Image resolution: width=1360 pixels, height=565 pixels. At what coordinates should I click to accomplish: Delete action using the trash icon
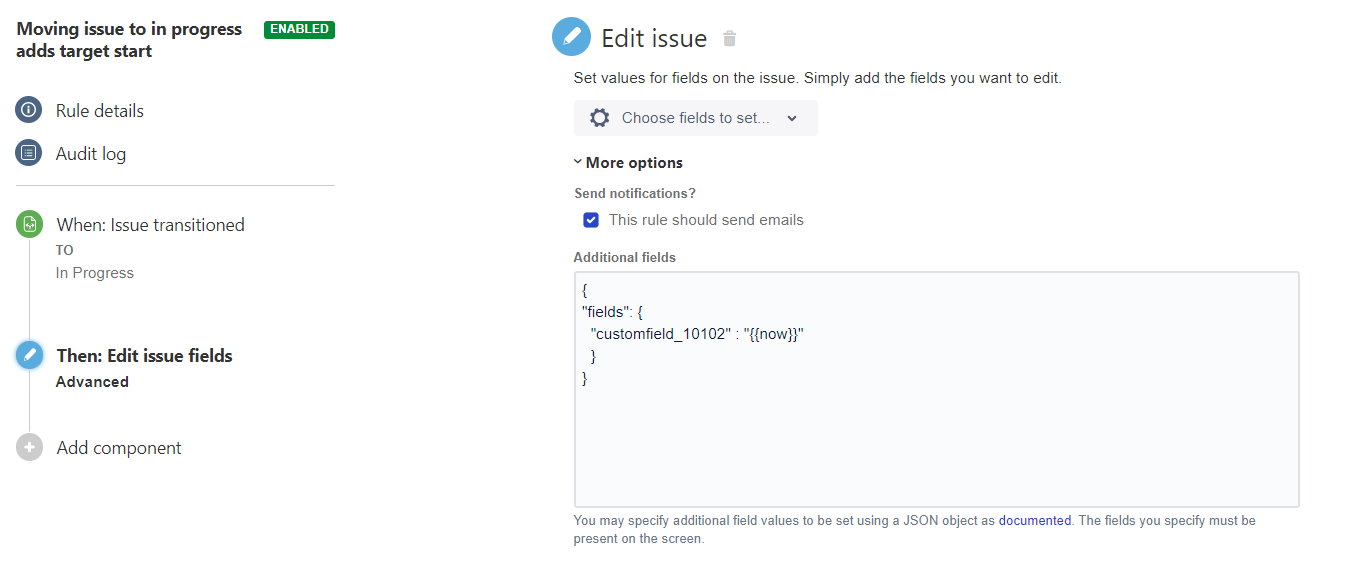click(730, 39)
